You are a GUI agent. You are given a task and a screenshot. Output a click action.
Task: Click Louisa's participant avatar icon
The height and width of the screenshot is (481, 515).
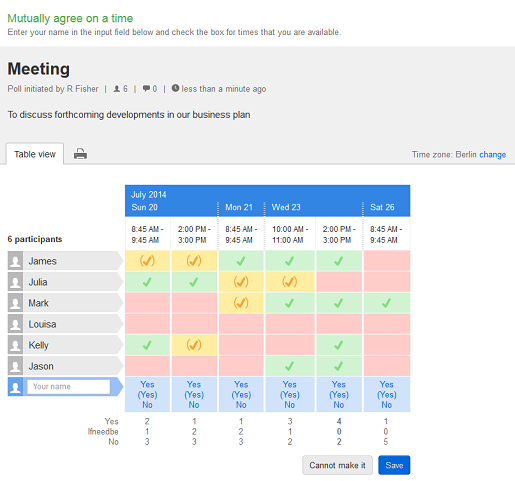15,324
